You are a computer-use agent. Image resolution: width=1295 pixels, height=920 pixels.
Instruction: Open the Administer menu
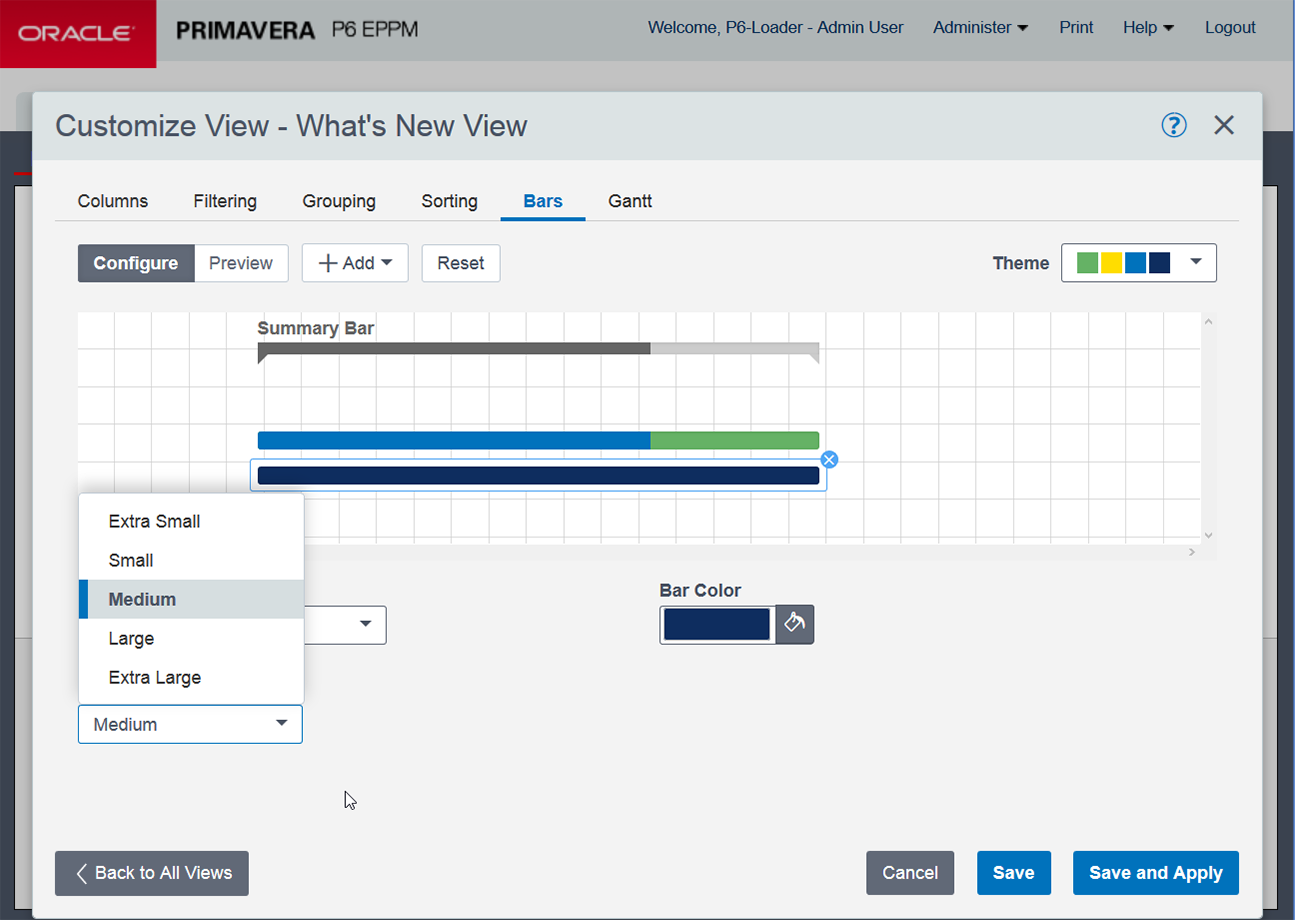click(980, 28)
